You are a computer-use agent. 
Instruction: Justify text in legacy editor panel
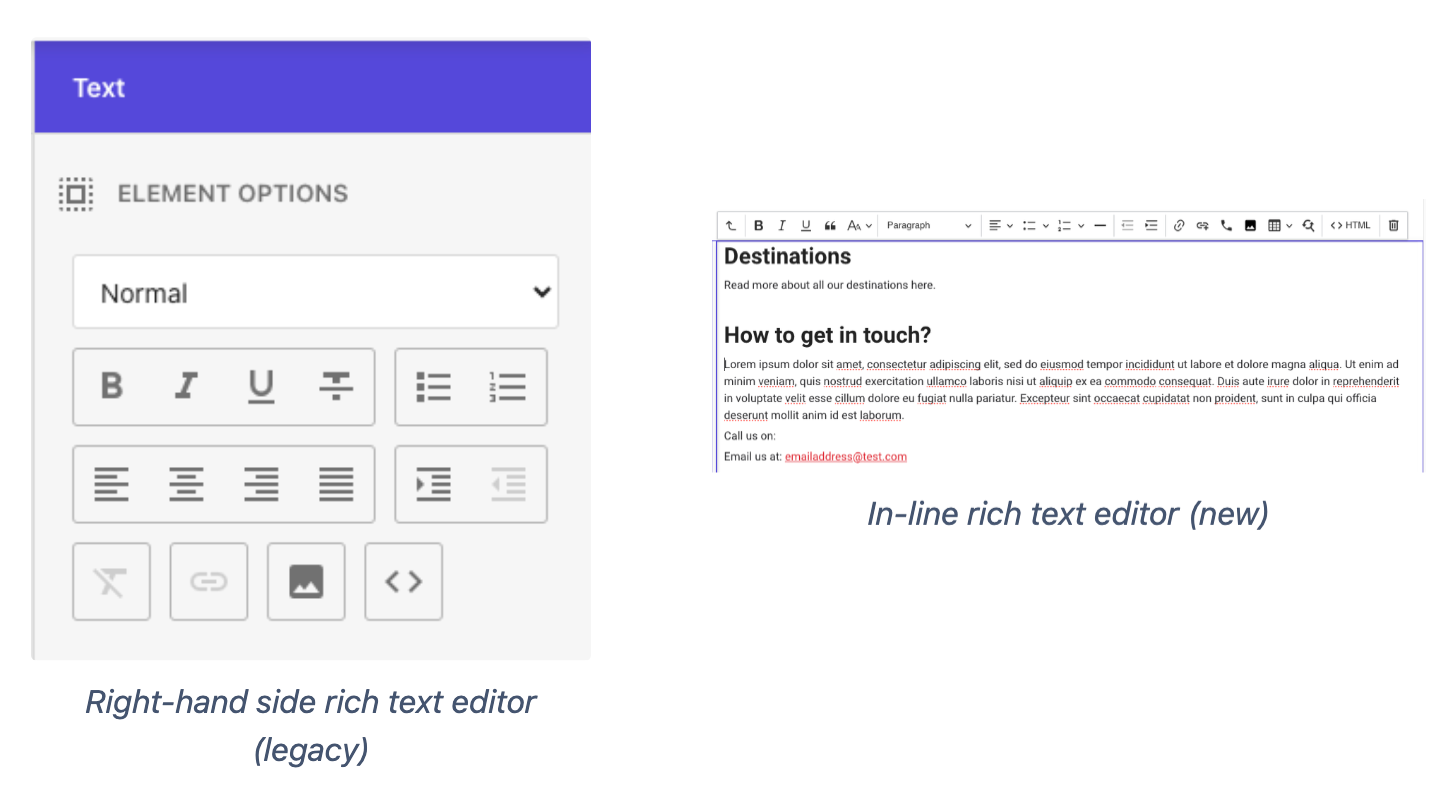click(x=336, y=484)
